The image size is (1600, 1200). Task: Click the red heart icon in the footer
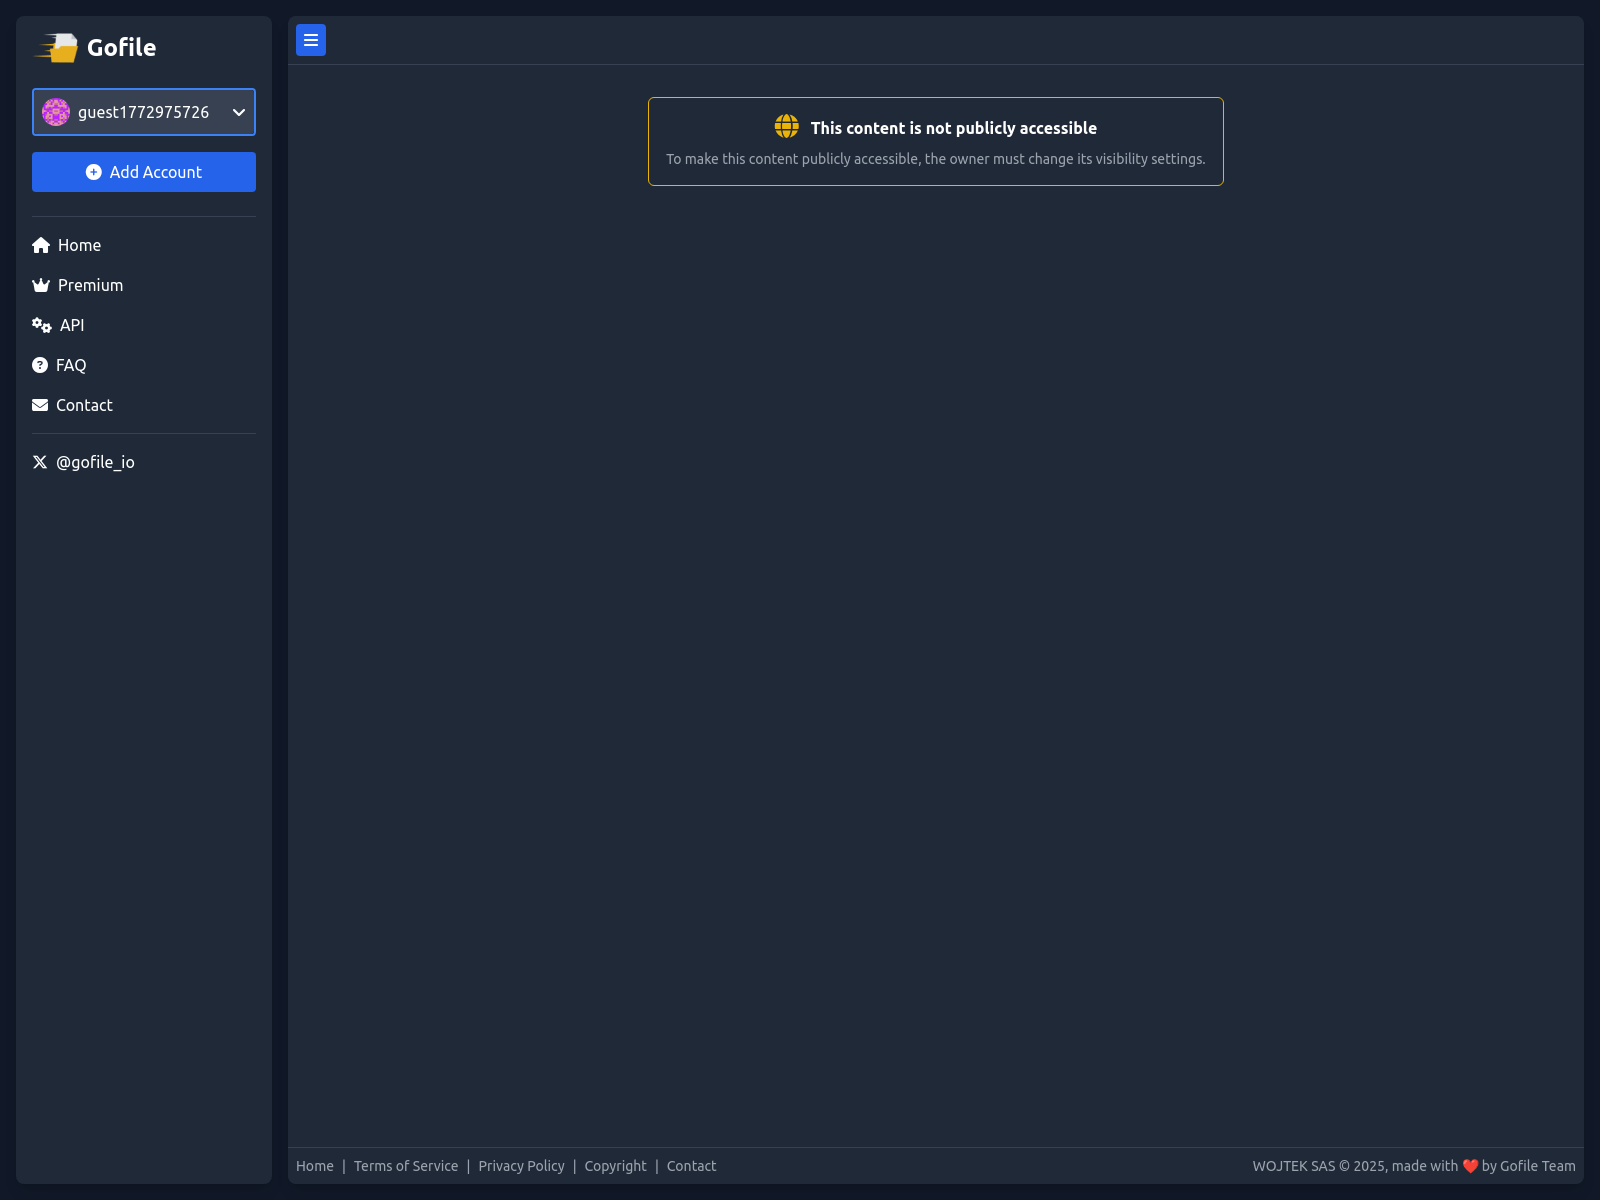point(1470,1166)
